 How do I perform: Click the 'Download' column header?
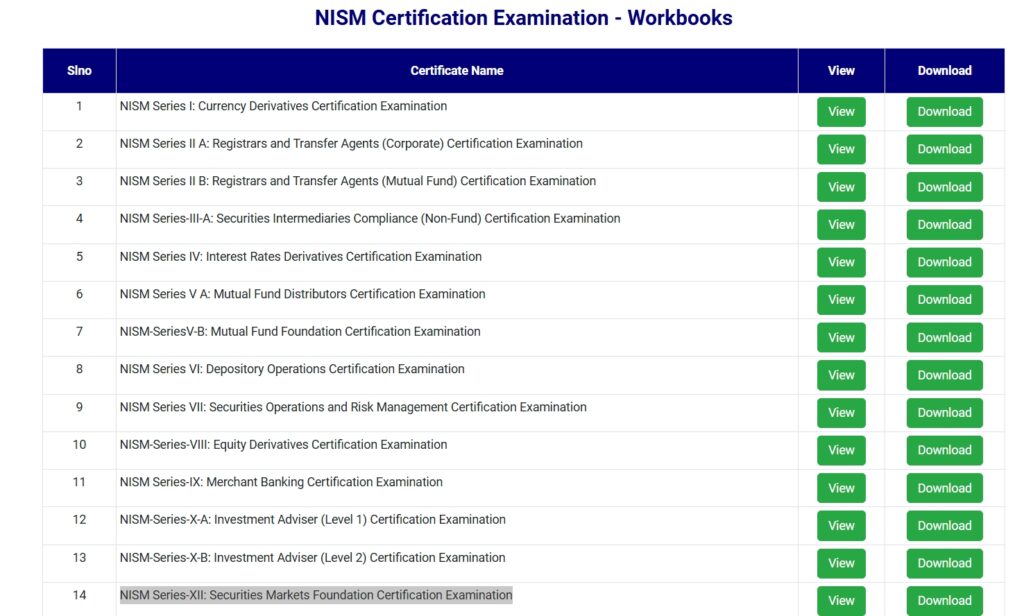pyautogui.click(x=944, y=71)
